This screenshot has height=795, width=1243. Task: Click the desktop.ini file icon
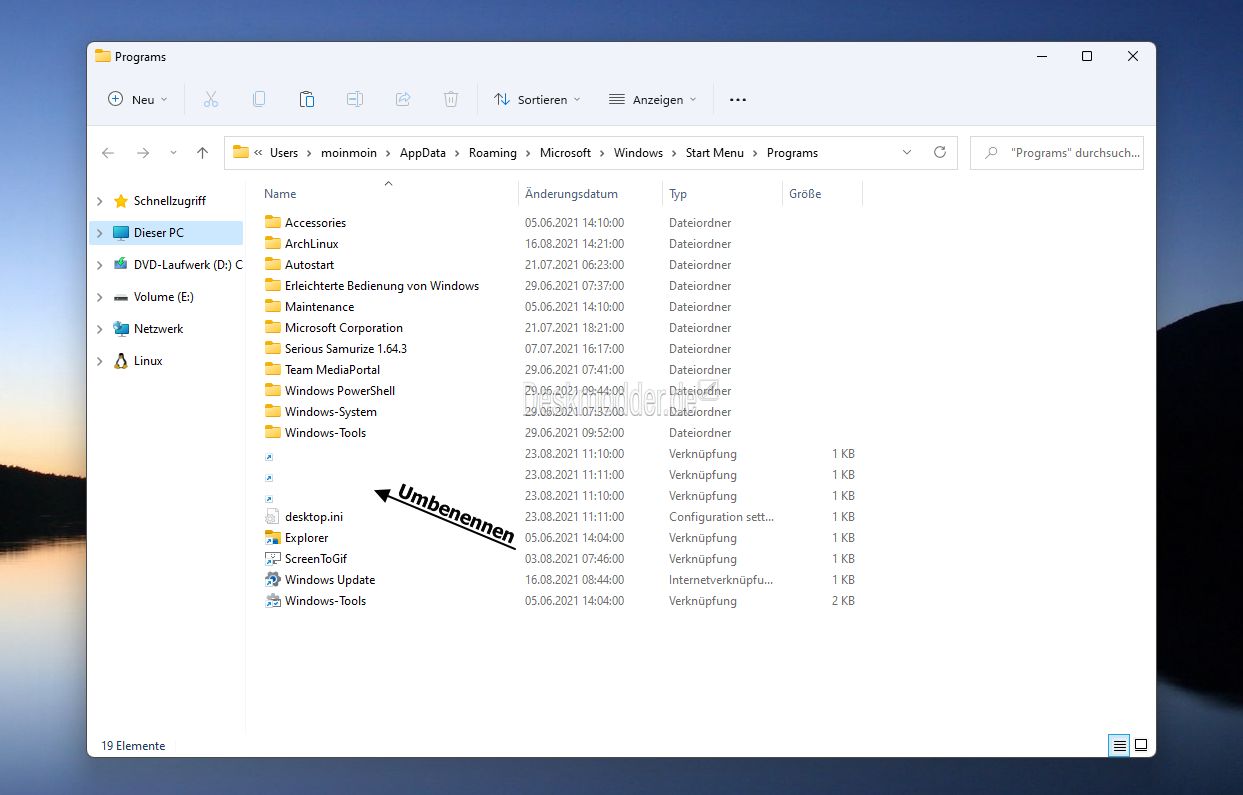pos(273,517)
